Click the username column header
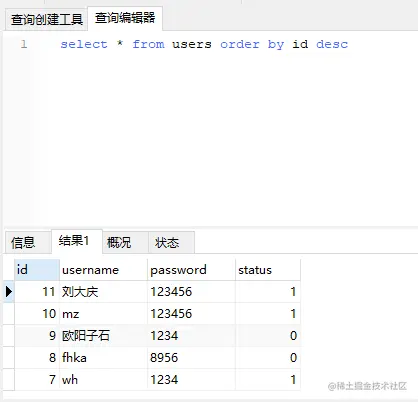Viewport: 418px width, 402px height. (103, 270)
